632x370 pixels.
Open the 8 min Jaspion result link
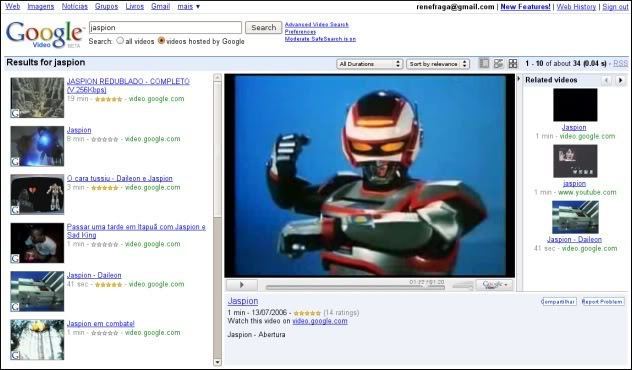tap(79, 130)
